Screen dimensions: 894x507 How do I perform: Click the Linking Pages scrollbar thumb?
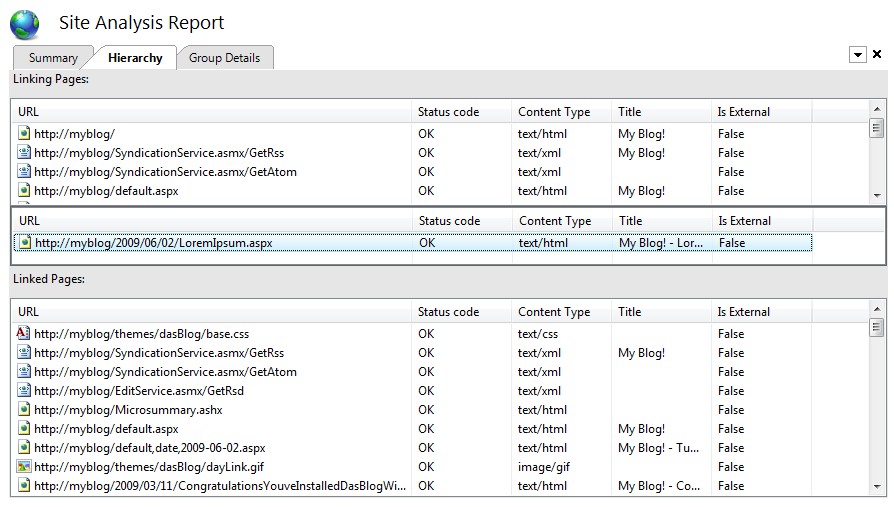(877, 128)
